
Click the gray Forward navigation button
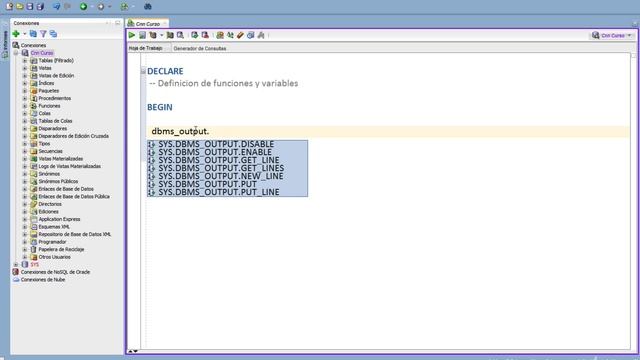click(x=101, y=7)
